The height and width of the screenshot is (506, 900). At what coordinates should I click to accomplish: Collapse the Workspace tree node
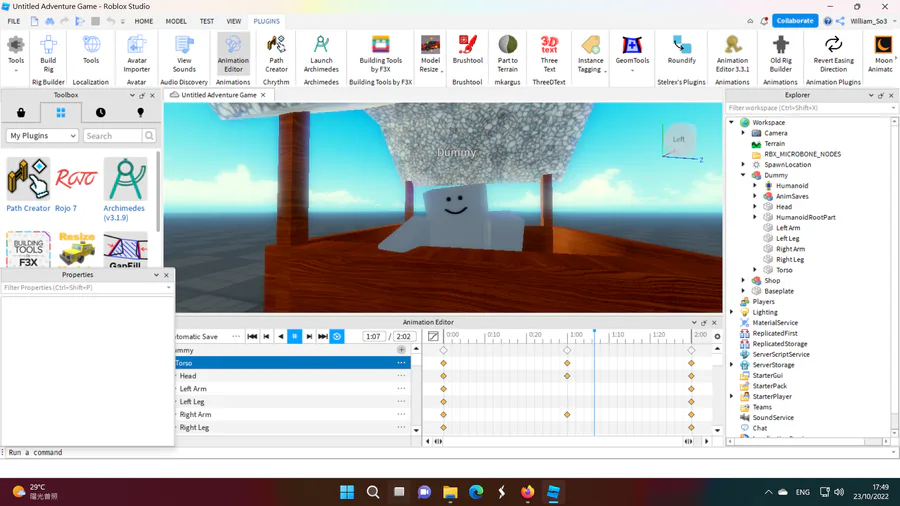(731, 122)
